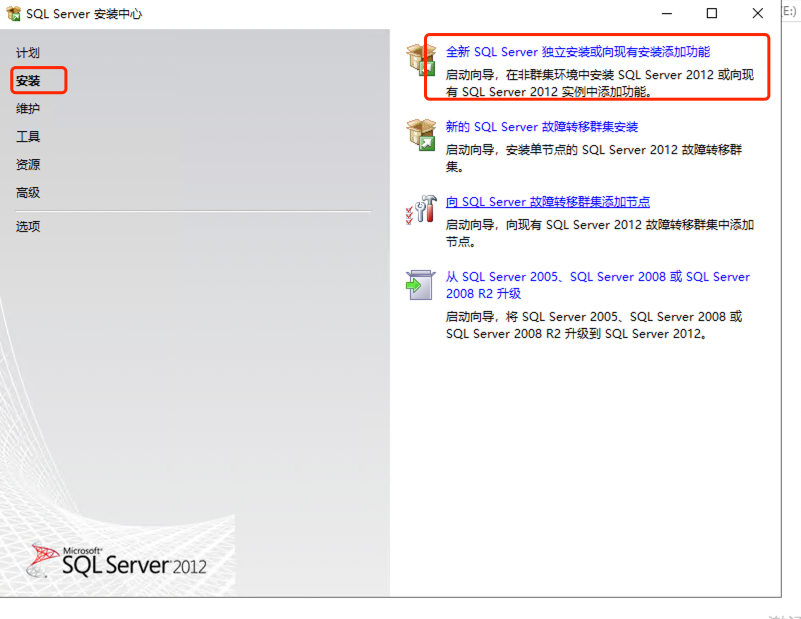Maximize the installation center window
801x619 pixels.
point(711,14)
